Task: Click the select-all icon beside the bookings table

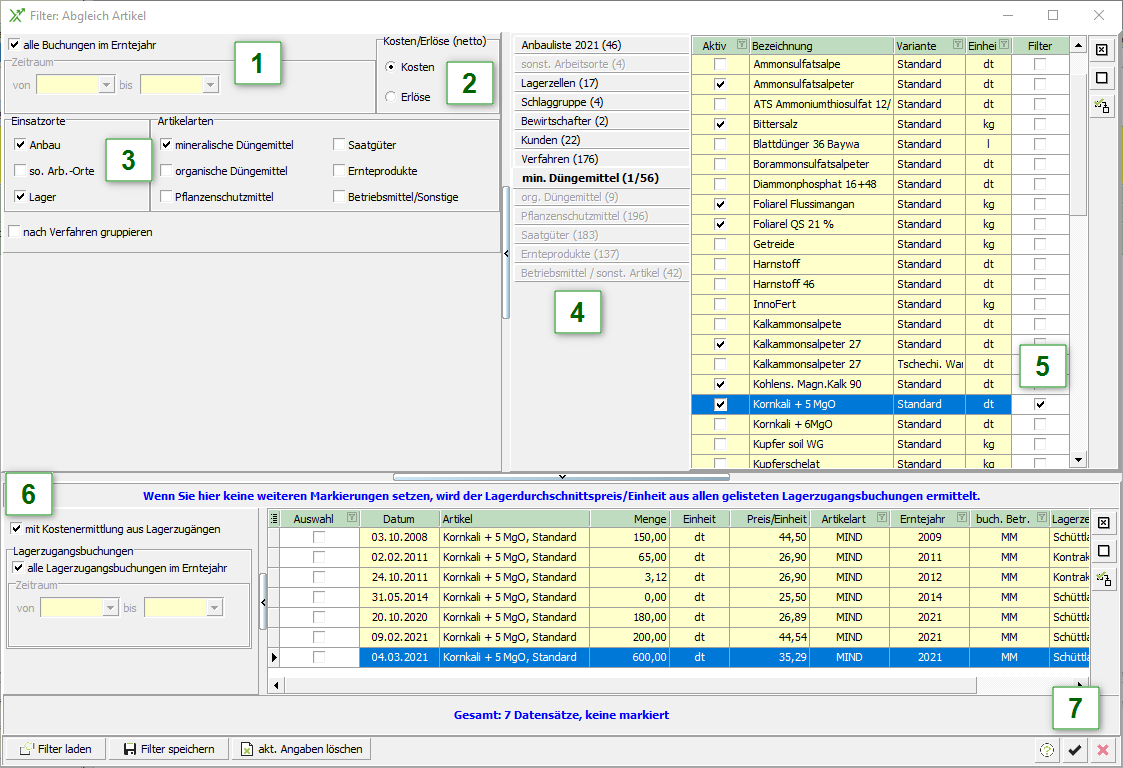Action: click(x=1102, y=523)
